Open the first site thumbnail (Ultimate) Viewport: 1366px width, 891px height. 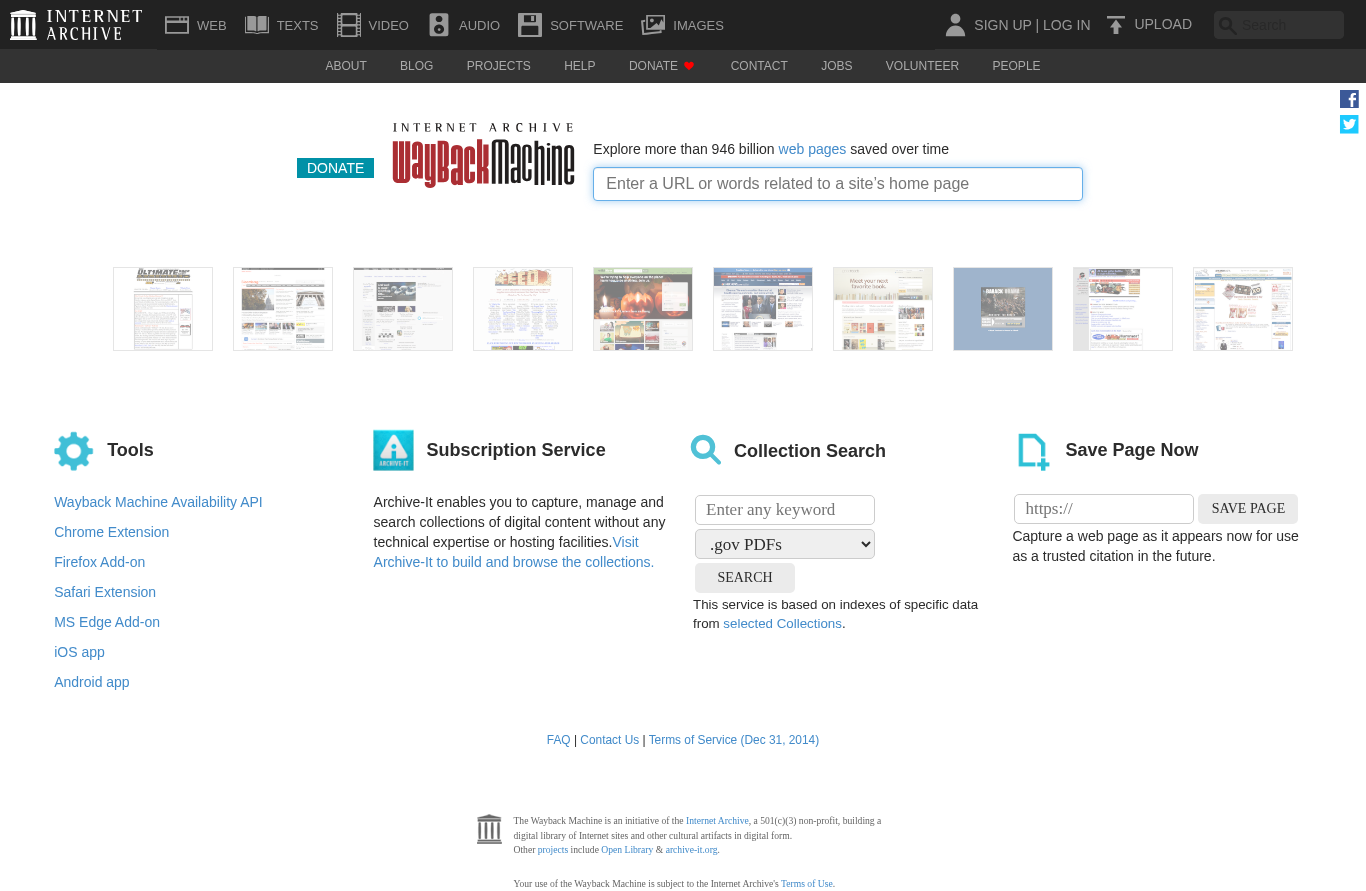163,309
